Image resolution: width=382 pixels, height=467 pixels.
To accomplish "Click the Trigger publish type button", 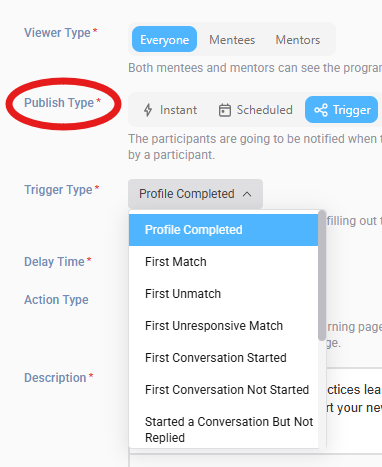I will (x=341, y=110).
